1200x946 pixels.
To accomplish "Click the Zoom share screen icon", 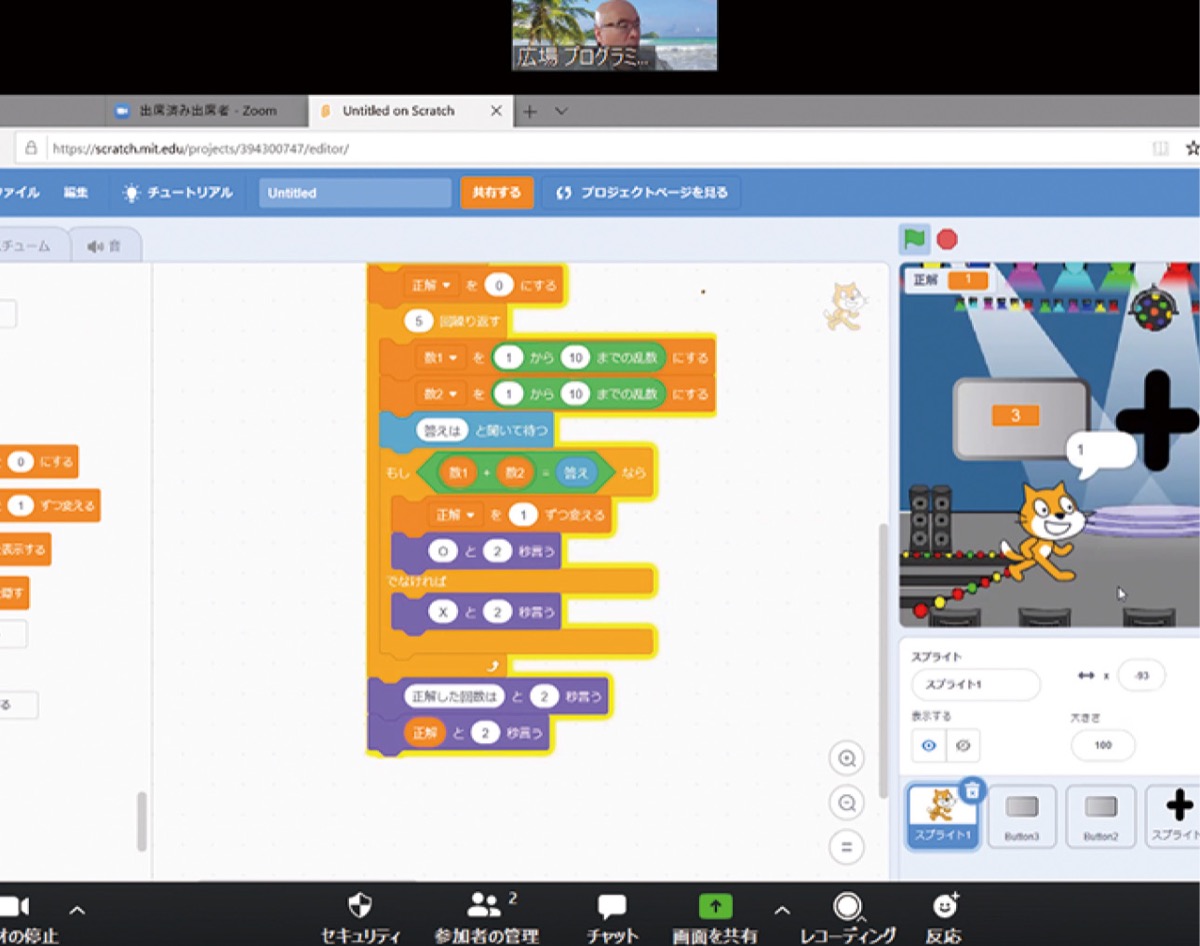I will (x=715, y=906).
